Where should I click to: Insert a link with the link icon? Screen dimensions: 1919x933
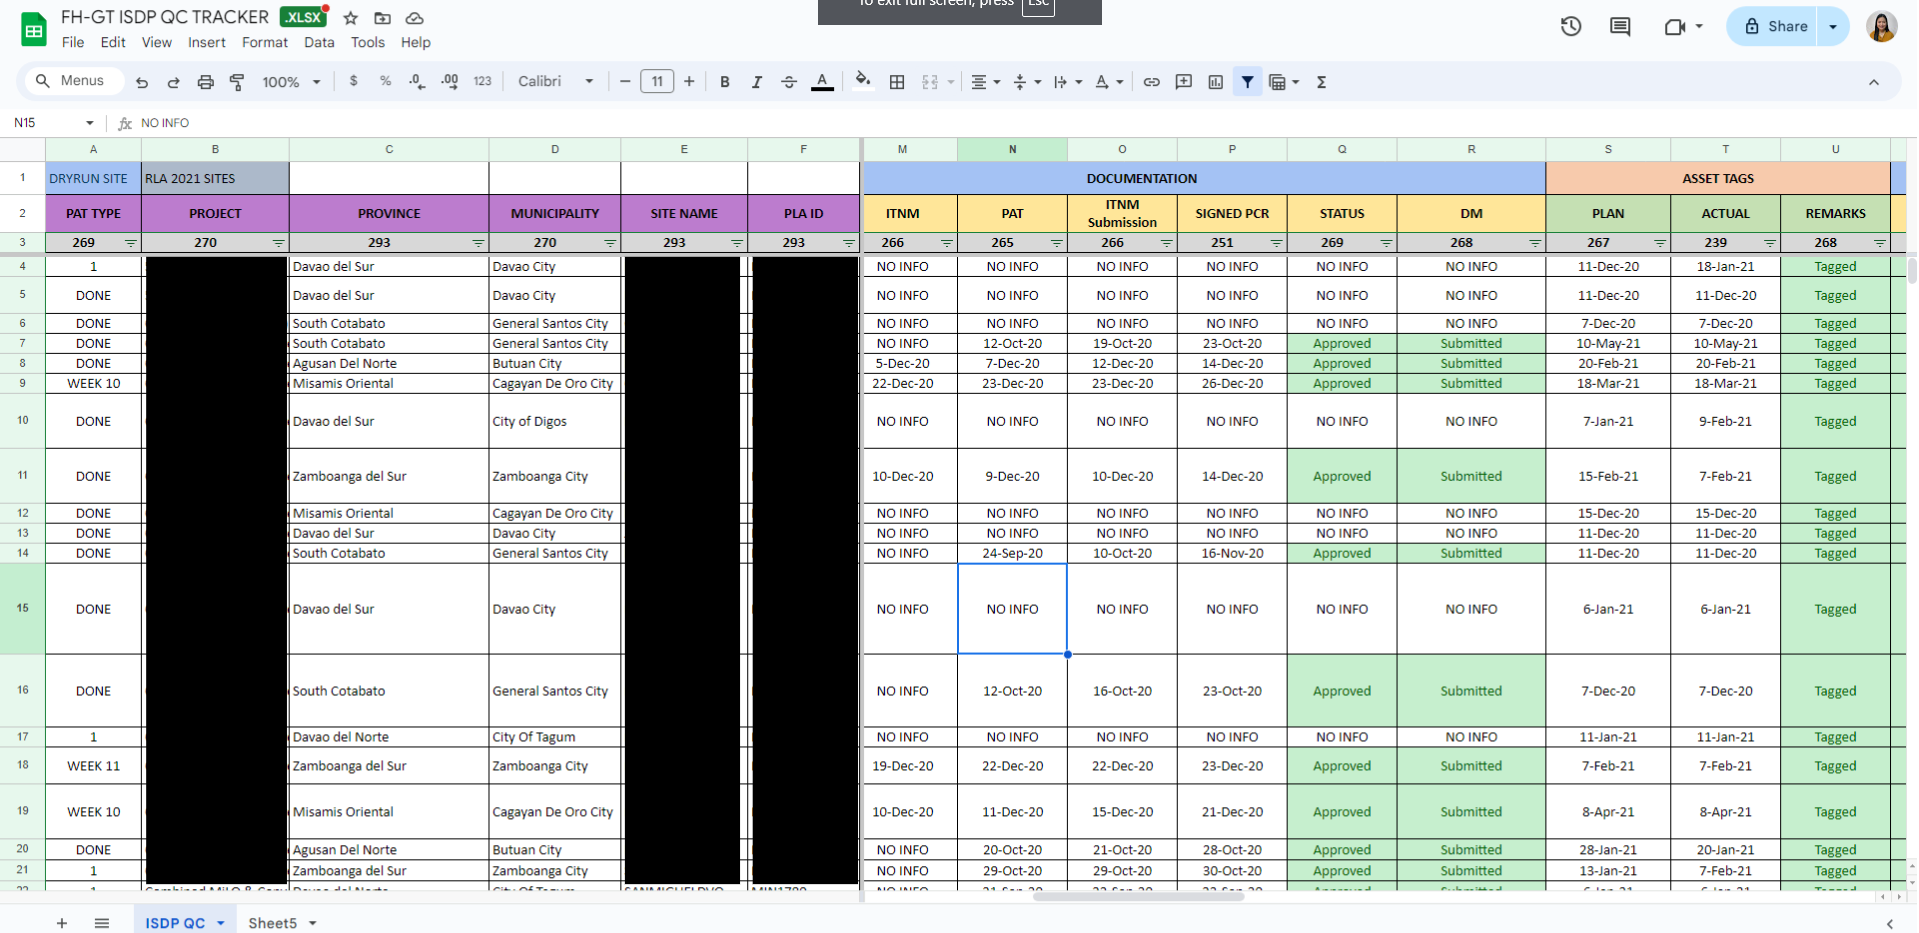tap(1152, 82)
